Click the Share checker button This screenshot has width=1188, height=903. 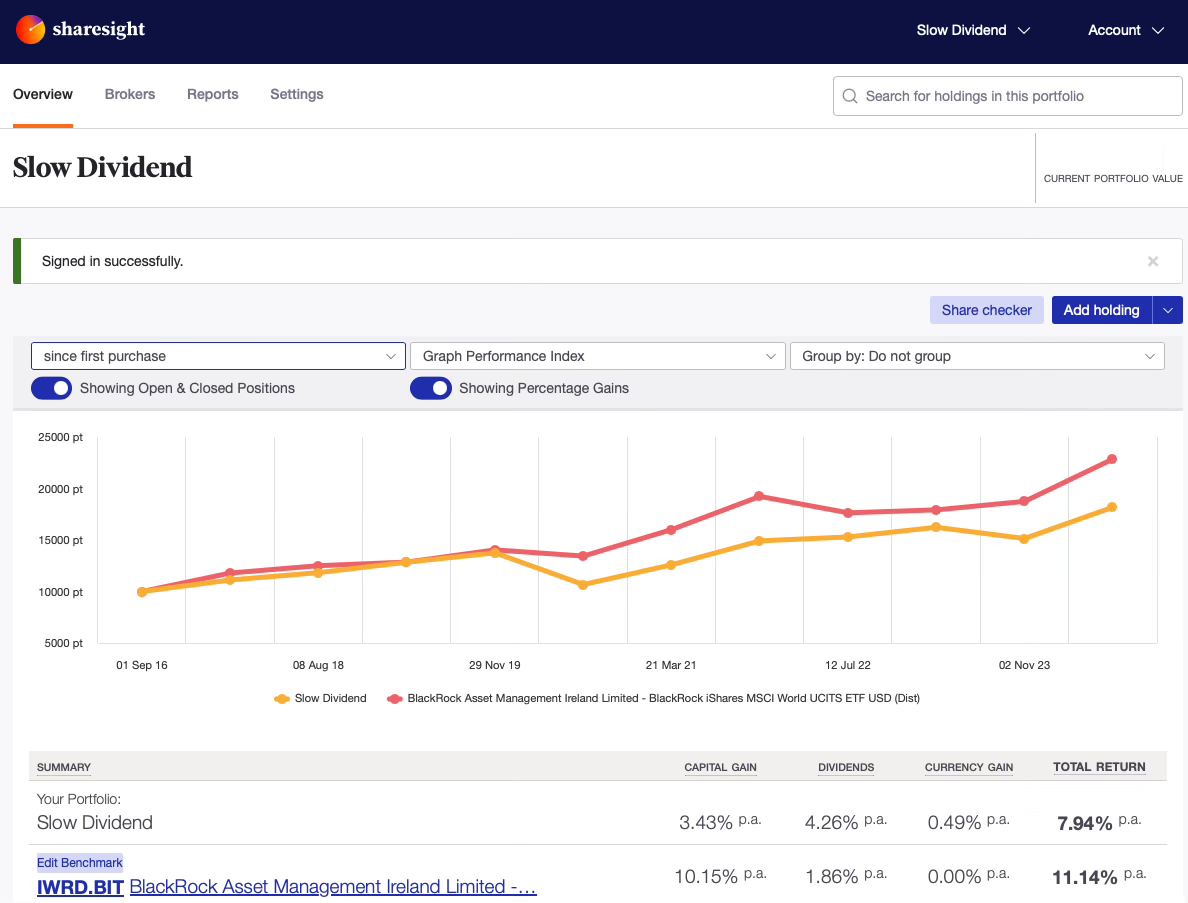pyautogui.click(x=986, y=310)
